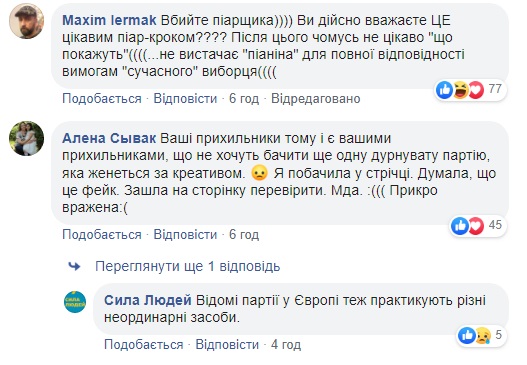Click 'Відповісти' under Алена Сывак's comment
527x365 pixels.
click(185, 235)
